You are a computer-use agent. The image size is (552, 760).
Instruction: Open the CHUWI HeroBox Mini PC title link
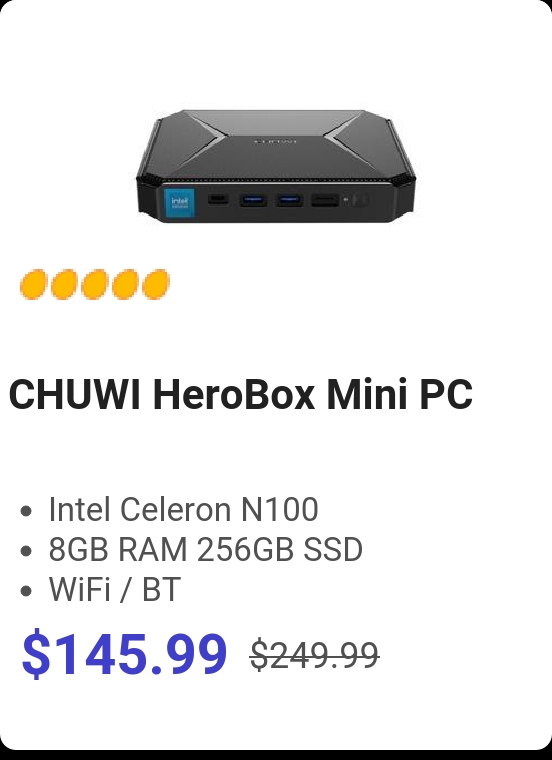click(x=240, y=394)
